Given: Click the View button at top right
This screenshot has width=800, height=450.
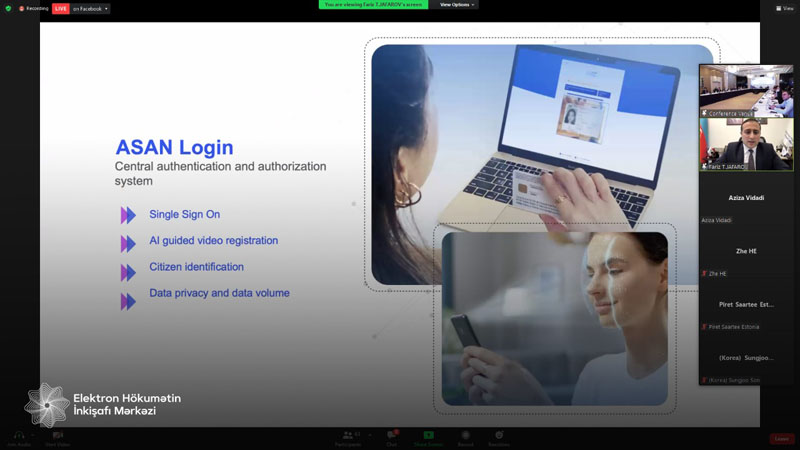Looking at the screenshot, I should click(x=785, y=8).
